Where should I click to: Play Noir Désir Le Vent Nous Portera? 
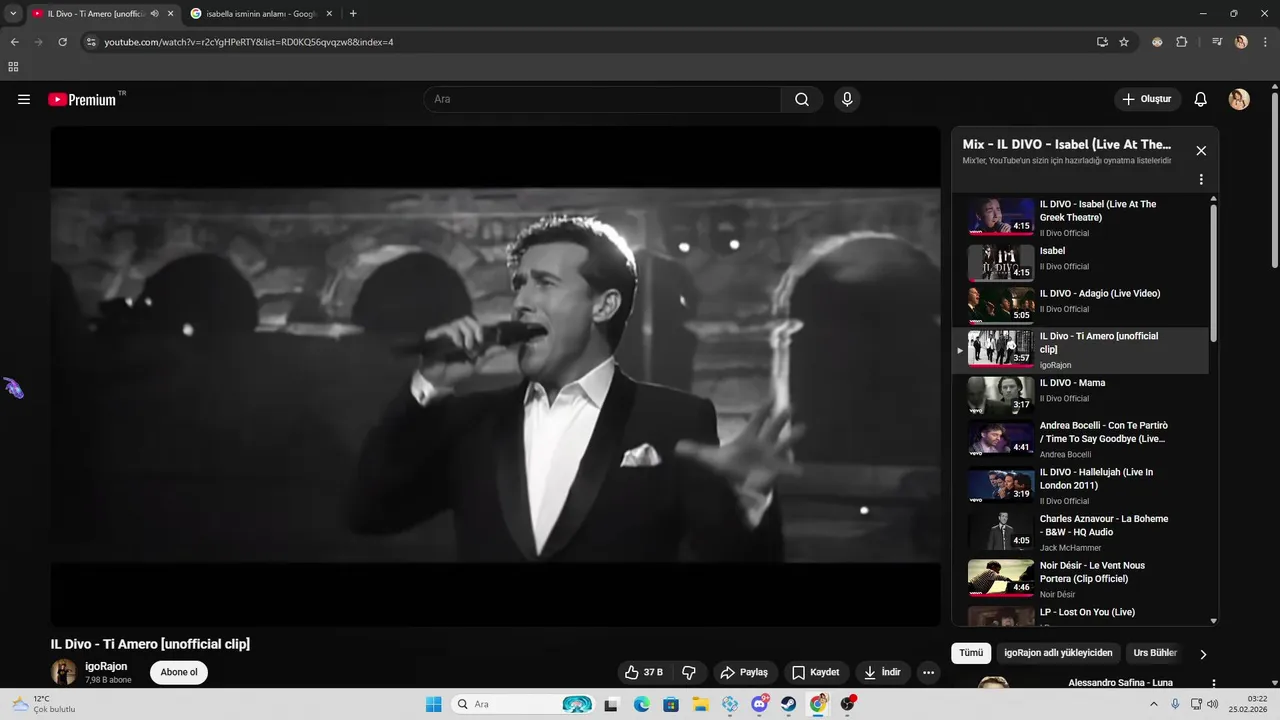click(x=1080, y=579)
